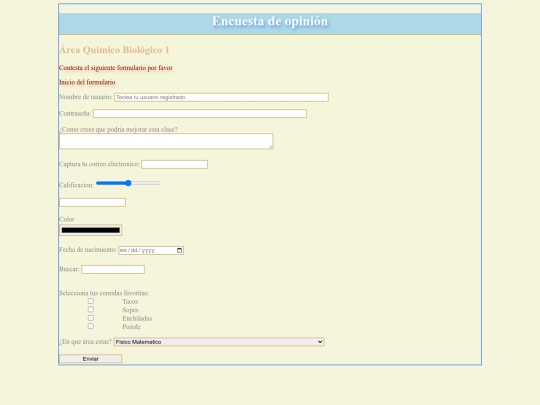Click the 'Selecciona tus comidas favoritas:' label
The width and height of the screenshot is (540, 405).
click(x=104, y=293)
